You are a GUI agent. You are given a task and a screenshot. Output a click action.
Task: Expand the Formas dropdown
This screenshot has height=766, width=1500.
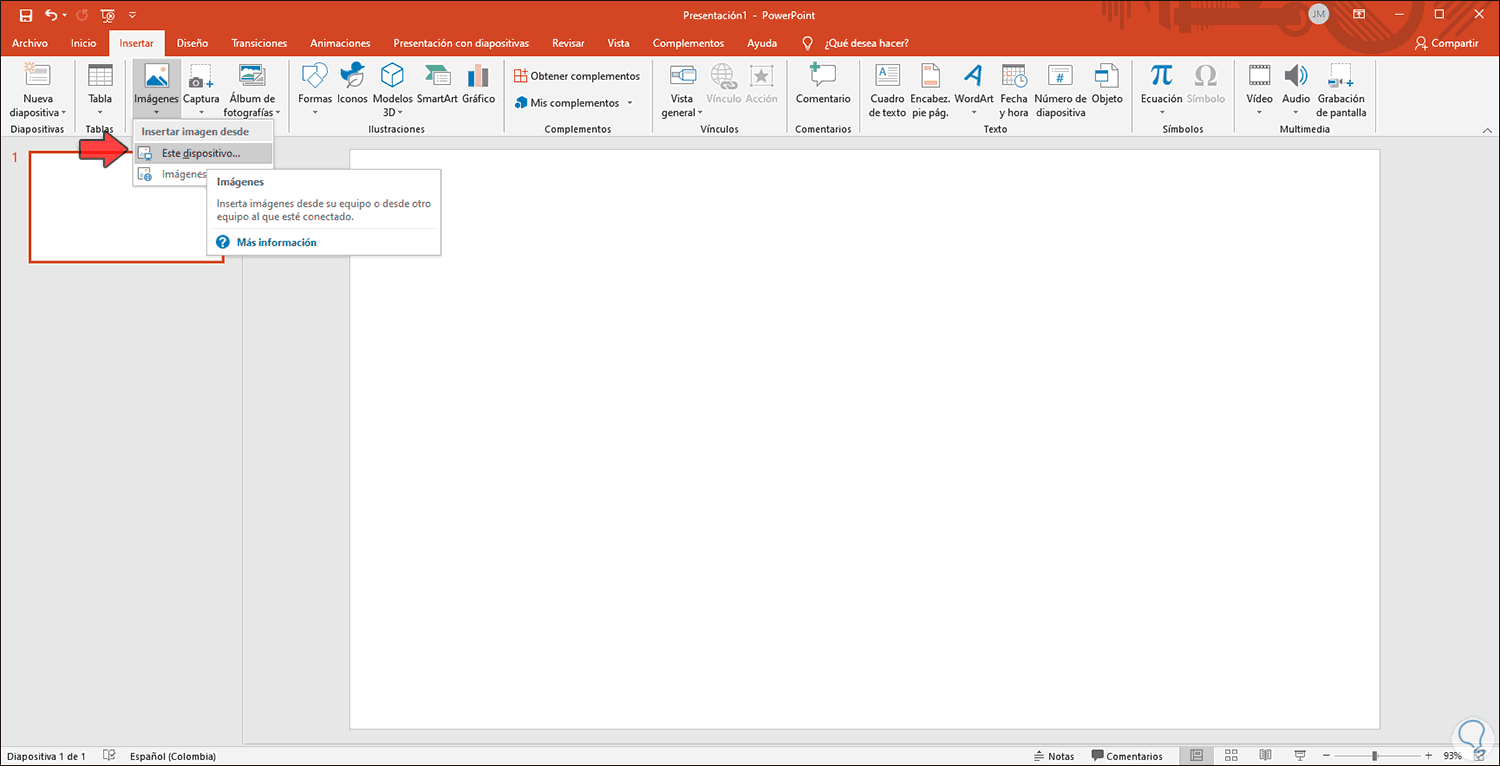click(x=315, y=112)
